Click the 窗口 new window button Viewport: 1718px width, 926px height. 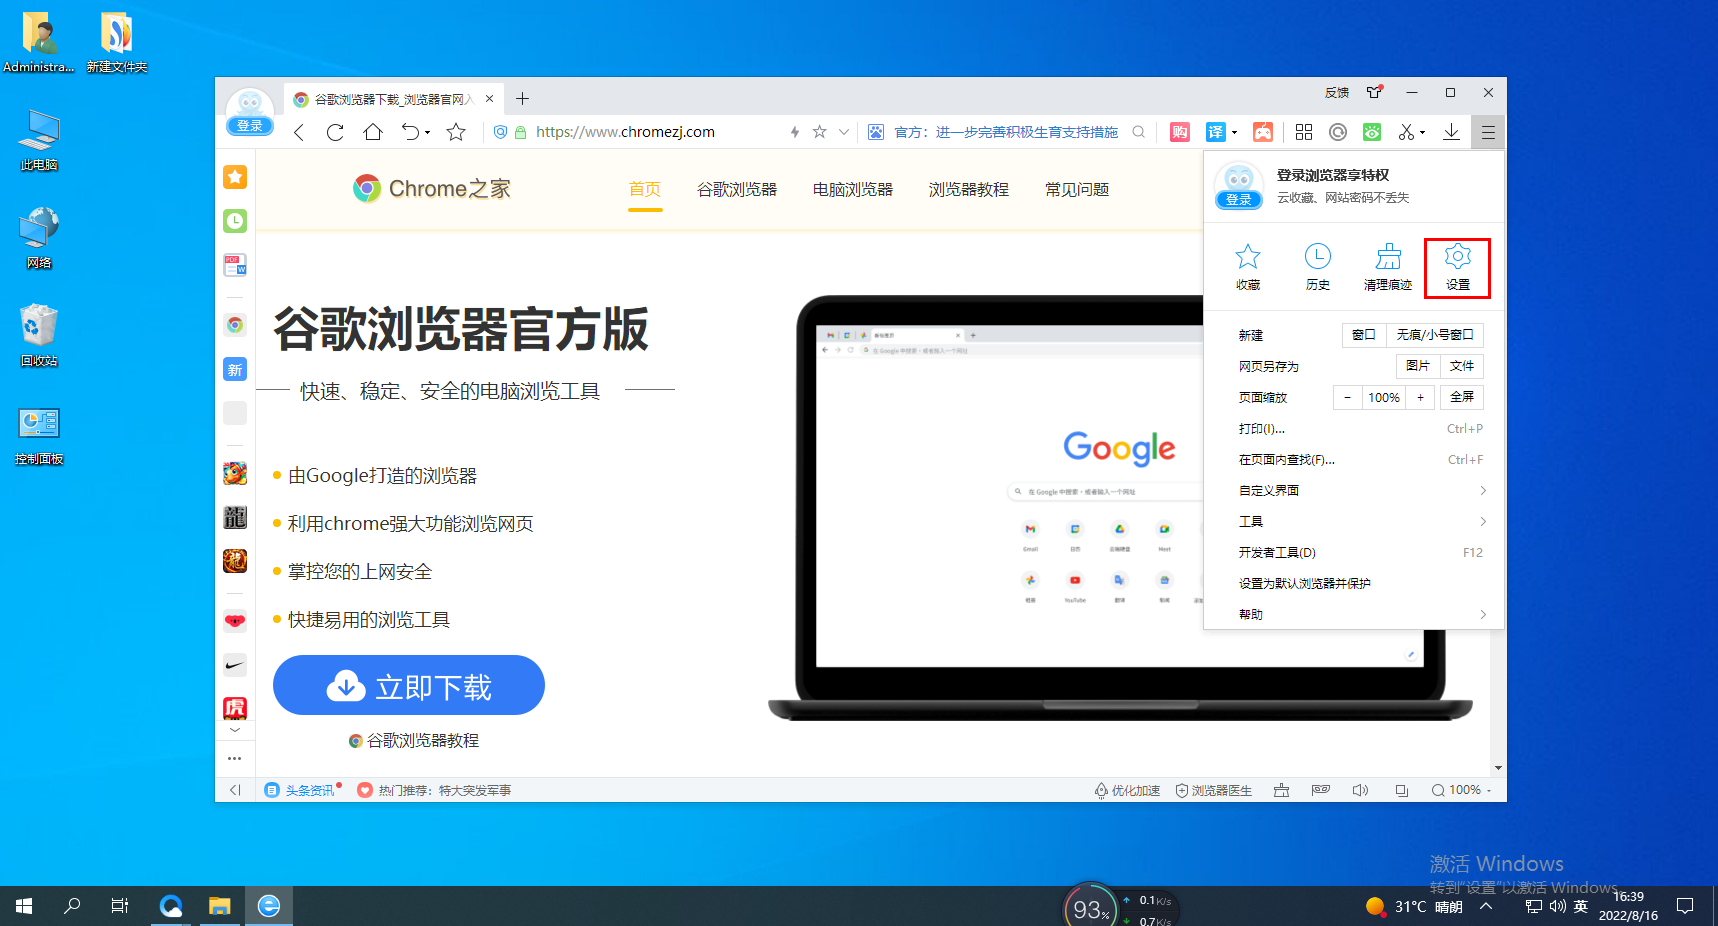[x=1364, y=335]
